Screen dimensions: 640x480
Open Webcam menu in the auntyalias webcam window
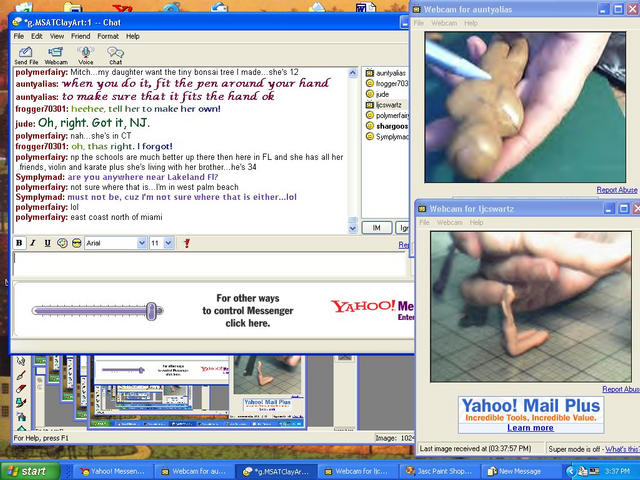click(444, 23)
